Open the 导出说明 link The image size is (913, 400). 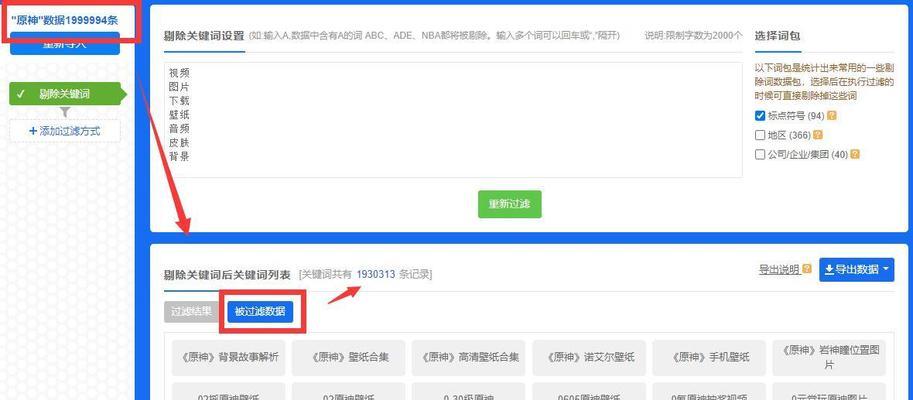(778, 270)
